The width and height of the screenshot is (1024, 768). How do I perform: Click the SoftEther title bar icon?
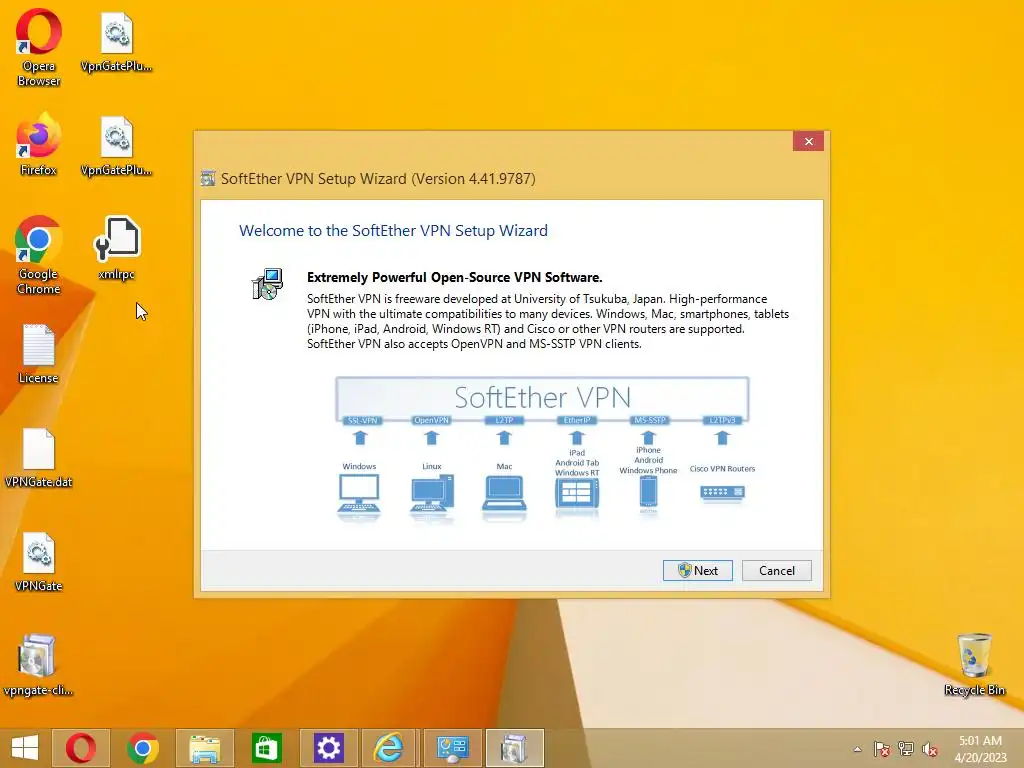click(x=208, y=178)
